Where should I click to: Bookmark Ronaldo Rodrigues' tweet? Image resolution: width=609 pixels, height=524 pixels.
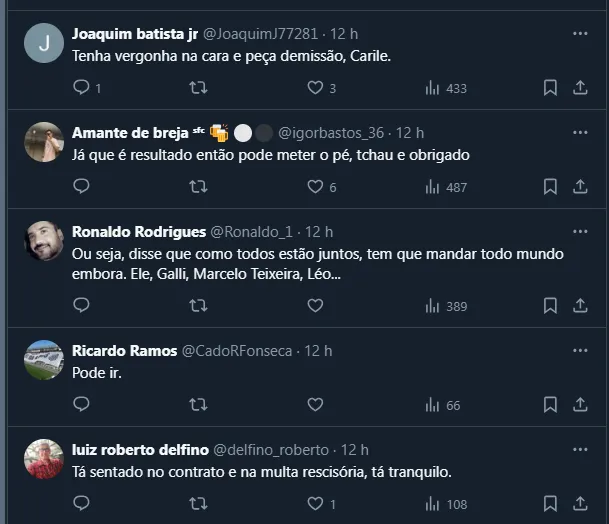(550, 306)
